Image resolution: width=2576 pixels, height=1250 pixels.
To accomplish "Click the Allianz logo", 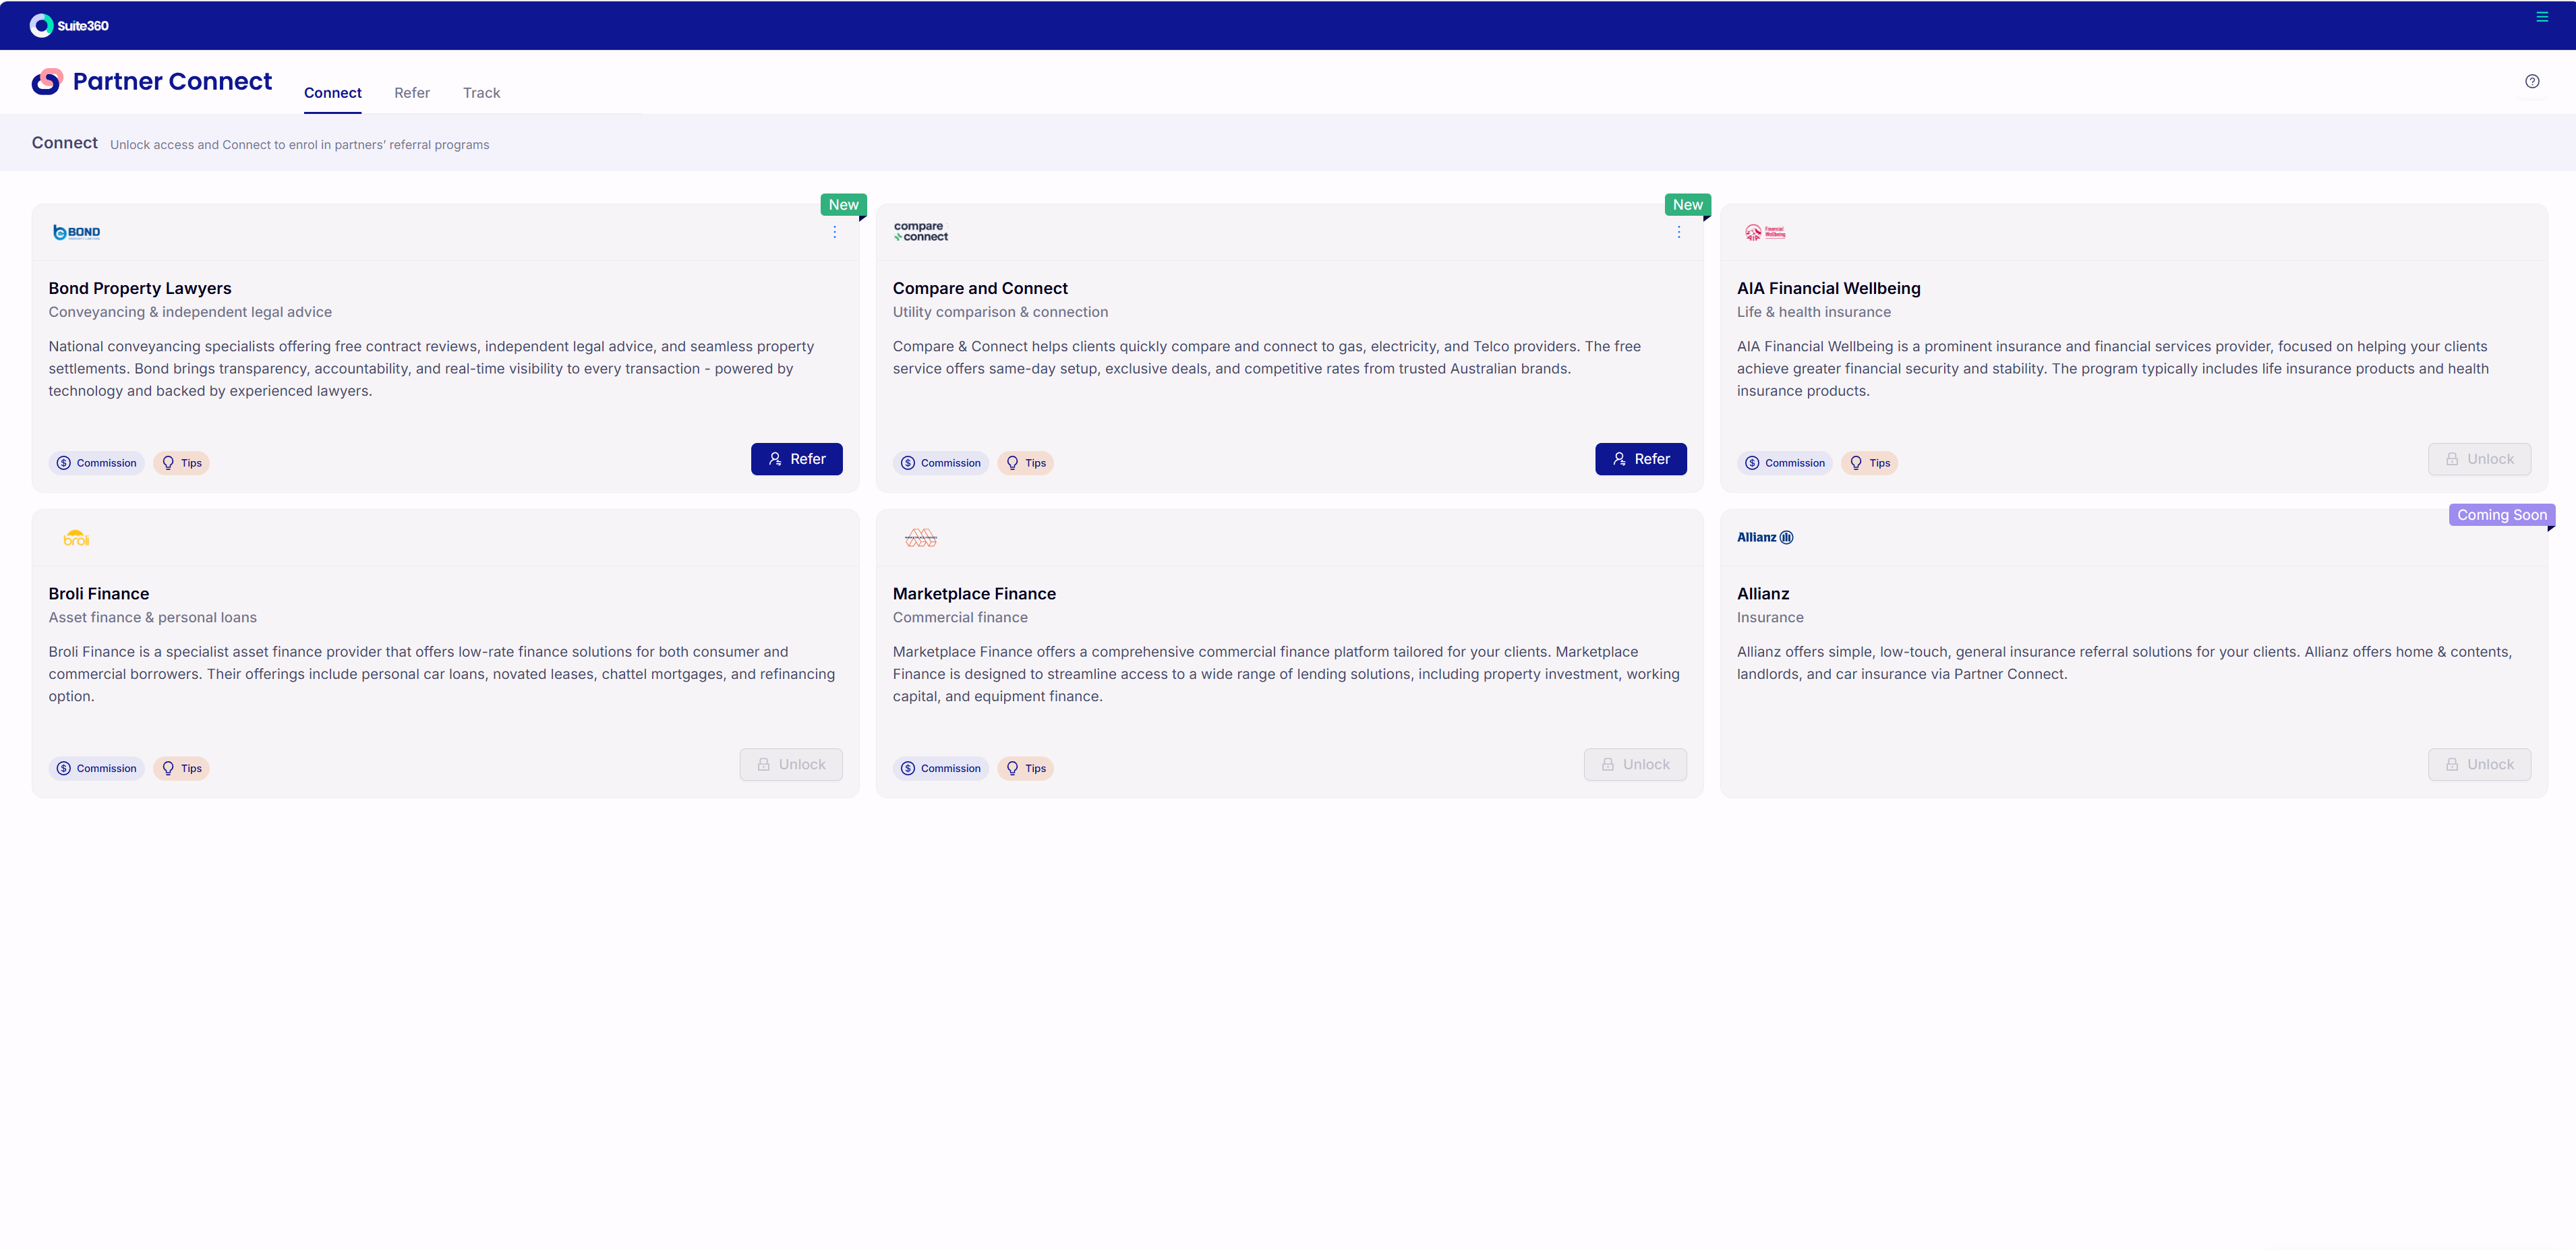I will coord(1764,537).
